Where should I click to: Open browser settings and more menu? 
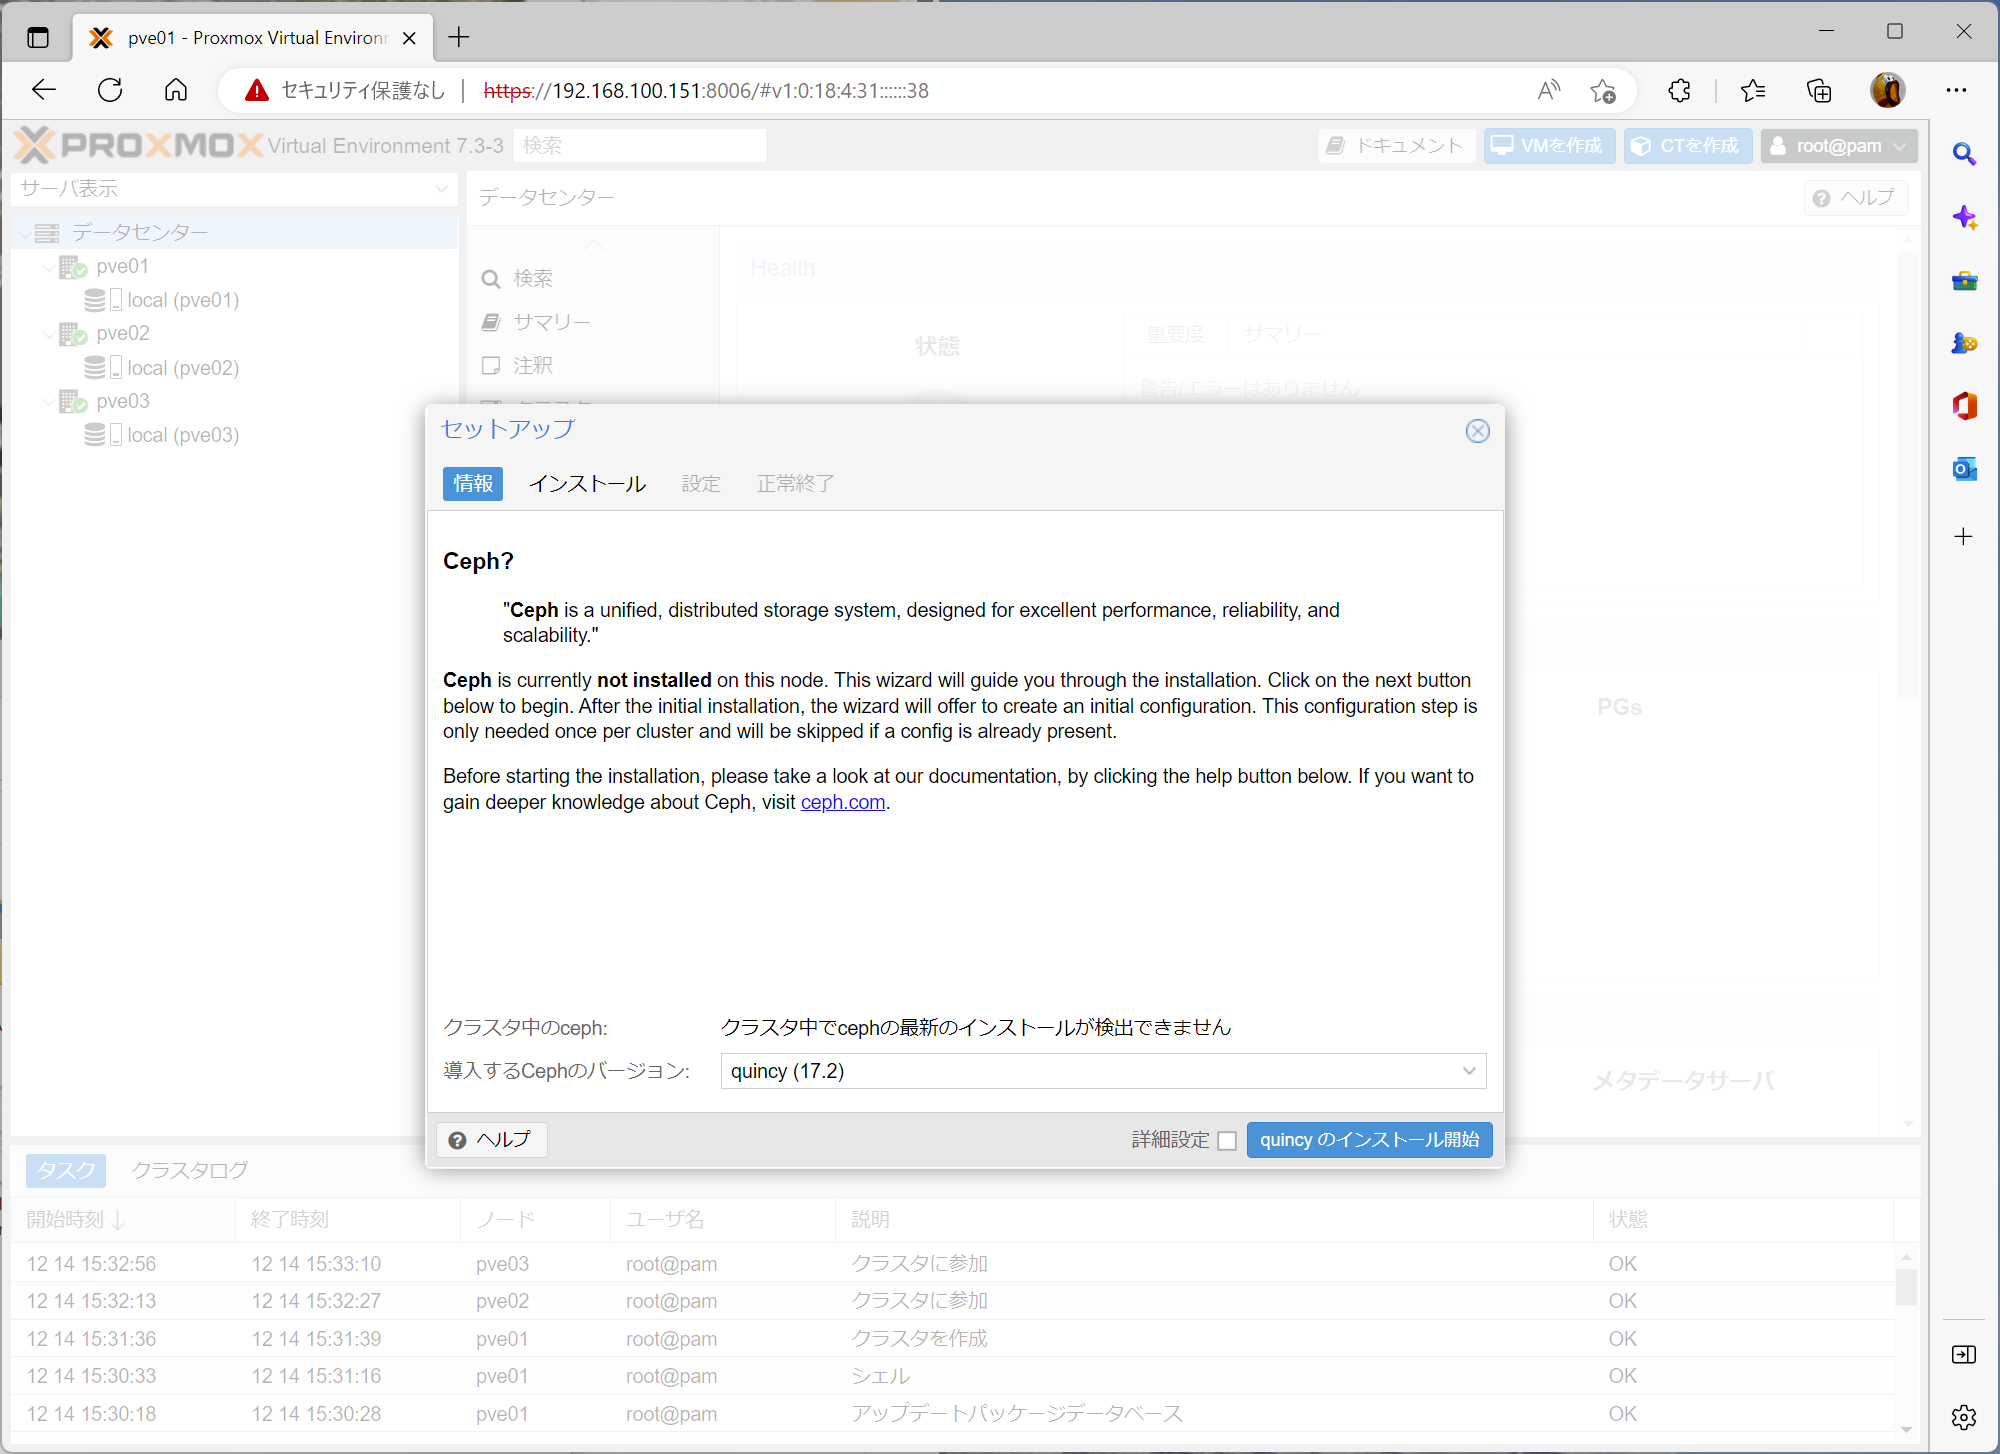point(1956,90)
